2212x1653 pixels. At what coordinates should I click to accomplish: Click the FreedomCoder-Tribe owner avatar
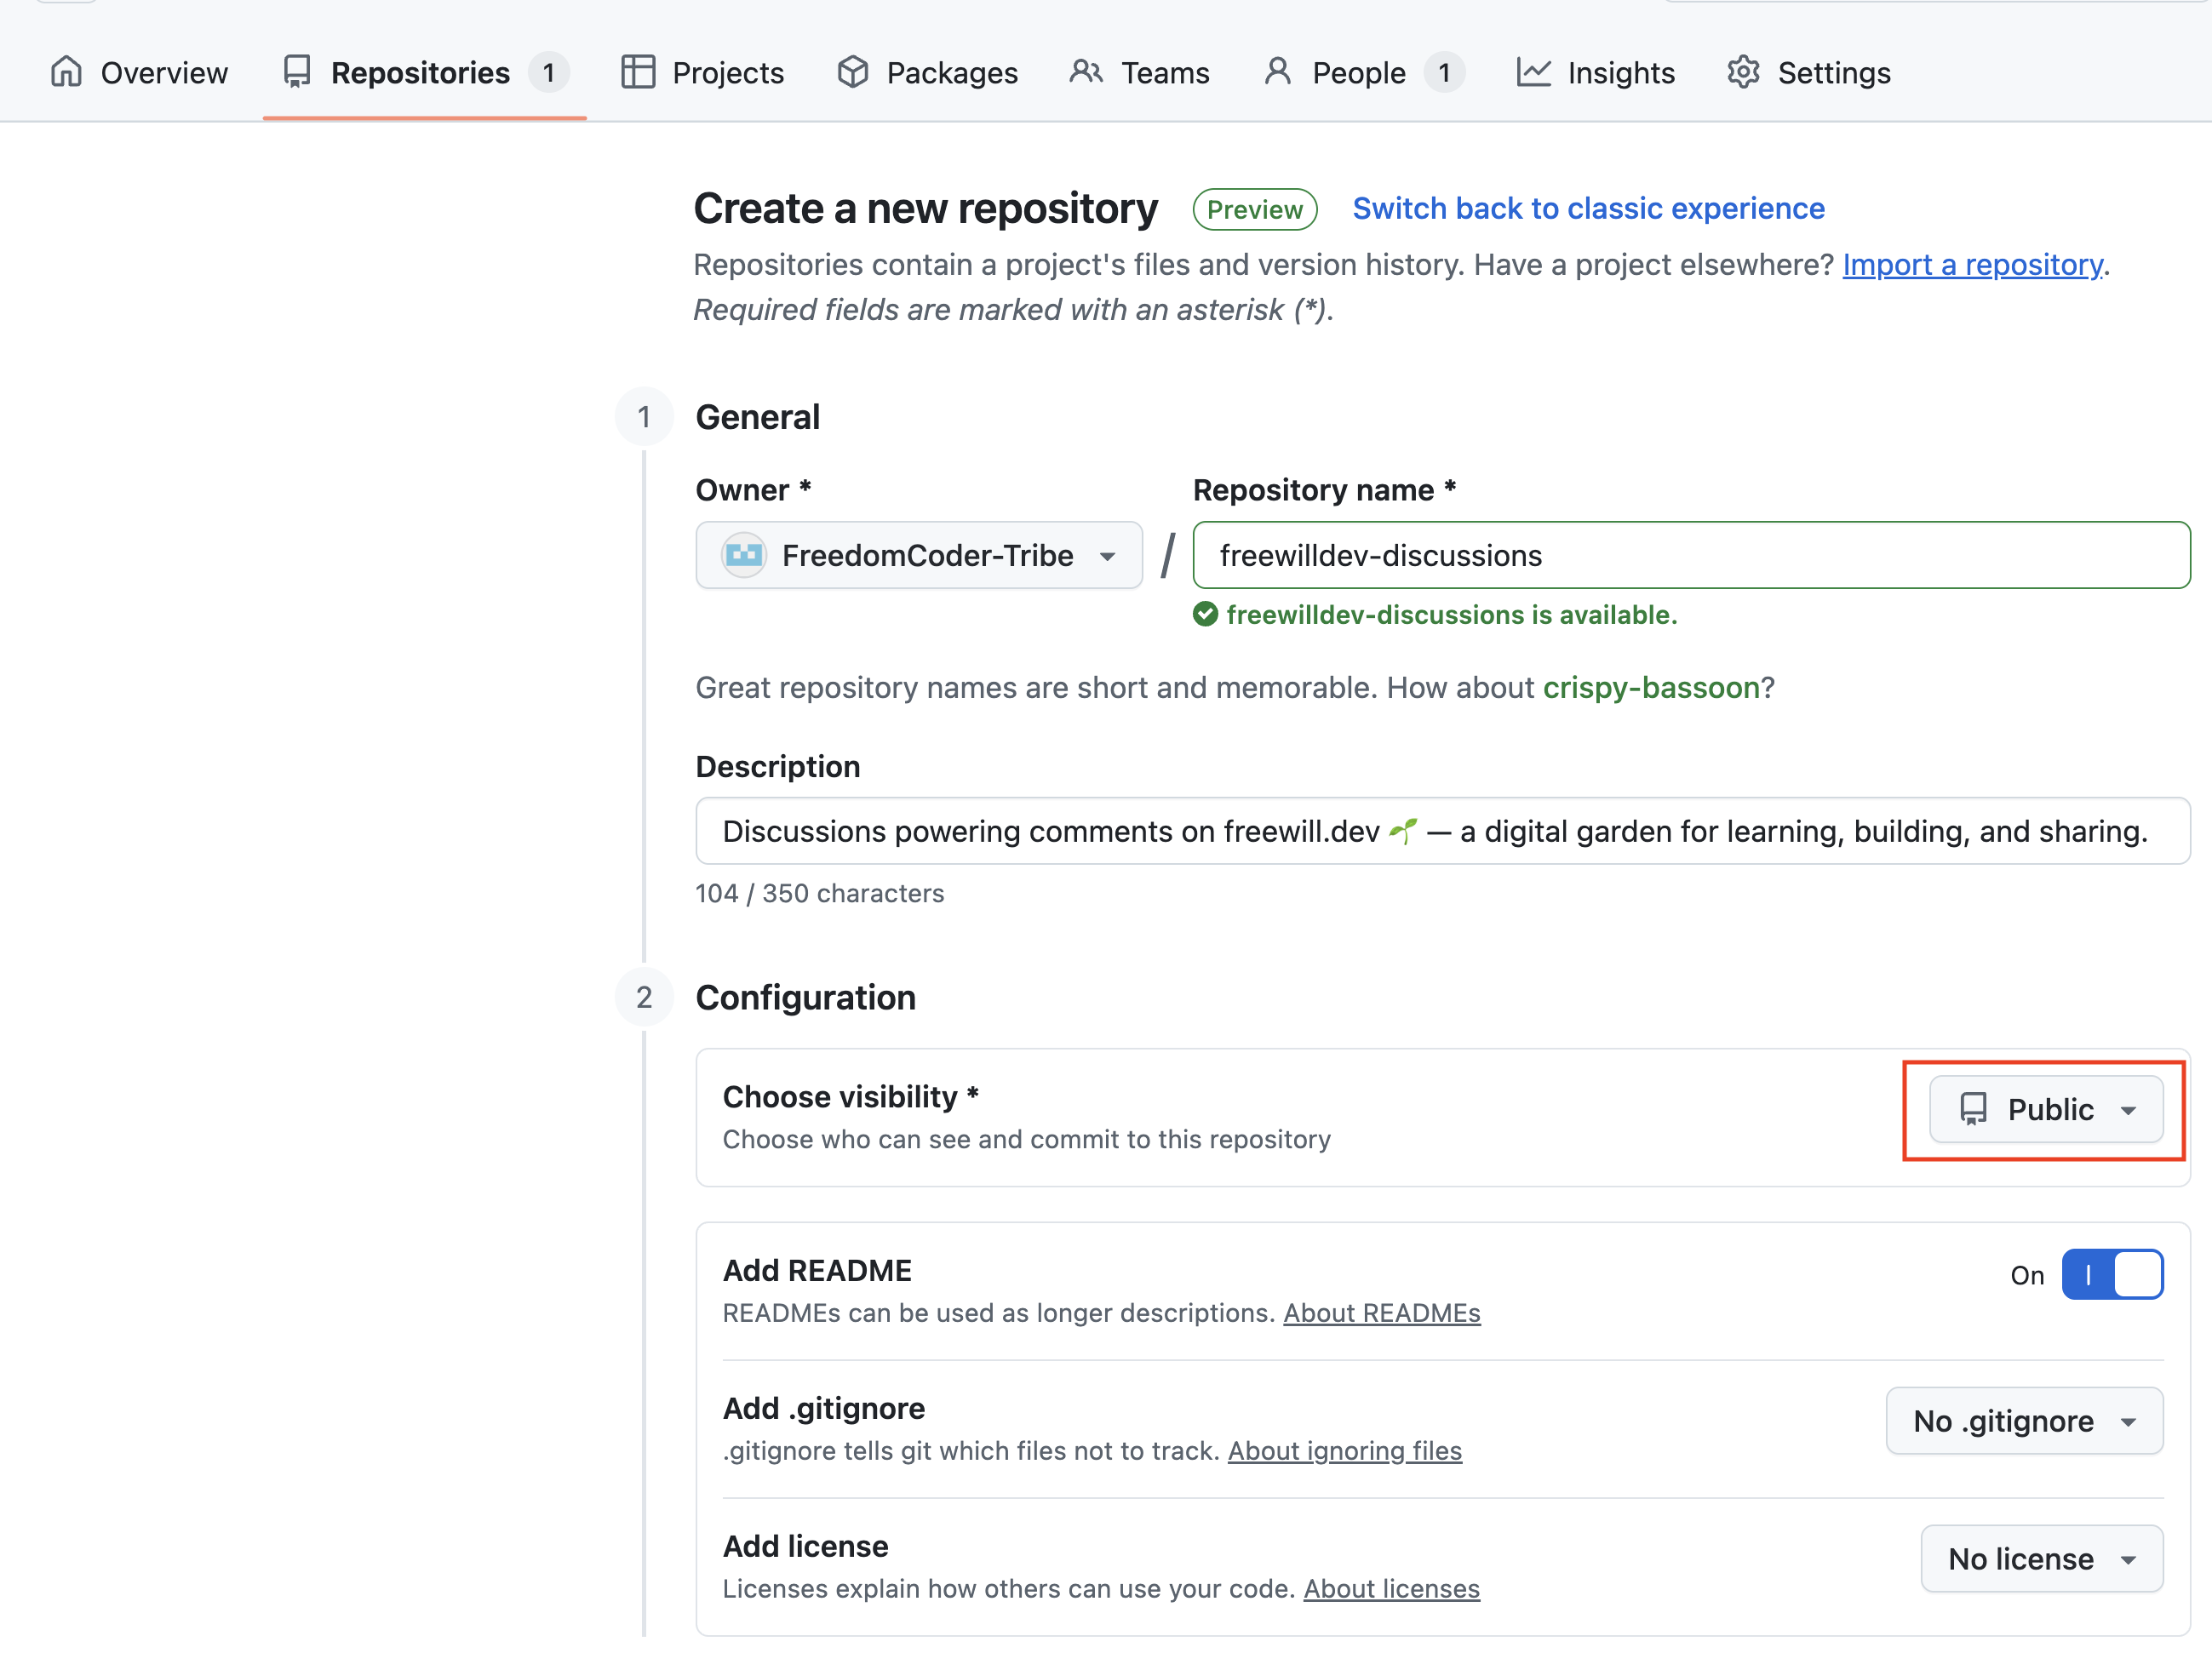[744, 555]
